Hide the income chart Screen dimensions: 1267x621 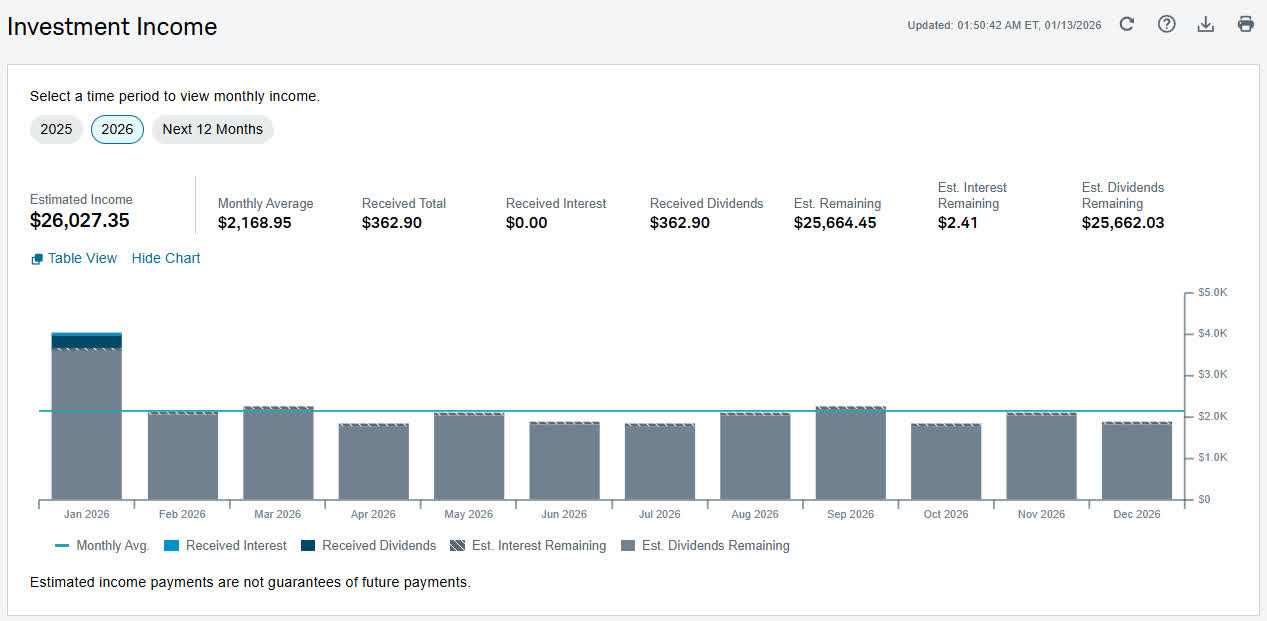pos(166,258)
